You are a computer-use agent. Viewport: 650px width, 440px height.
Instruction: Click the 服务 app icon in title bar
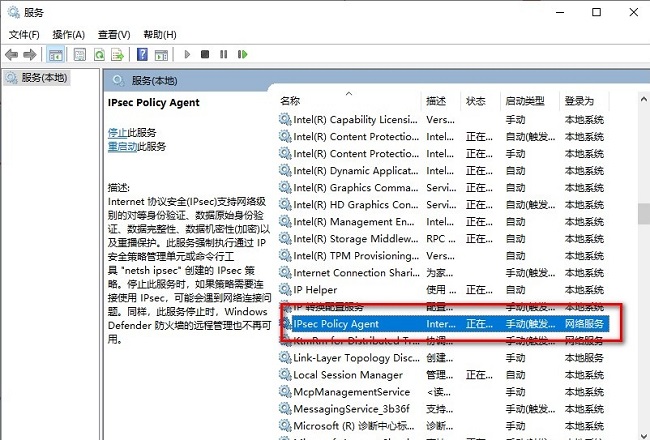click(x=13, y=12)
